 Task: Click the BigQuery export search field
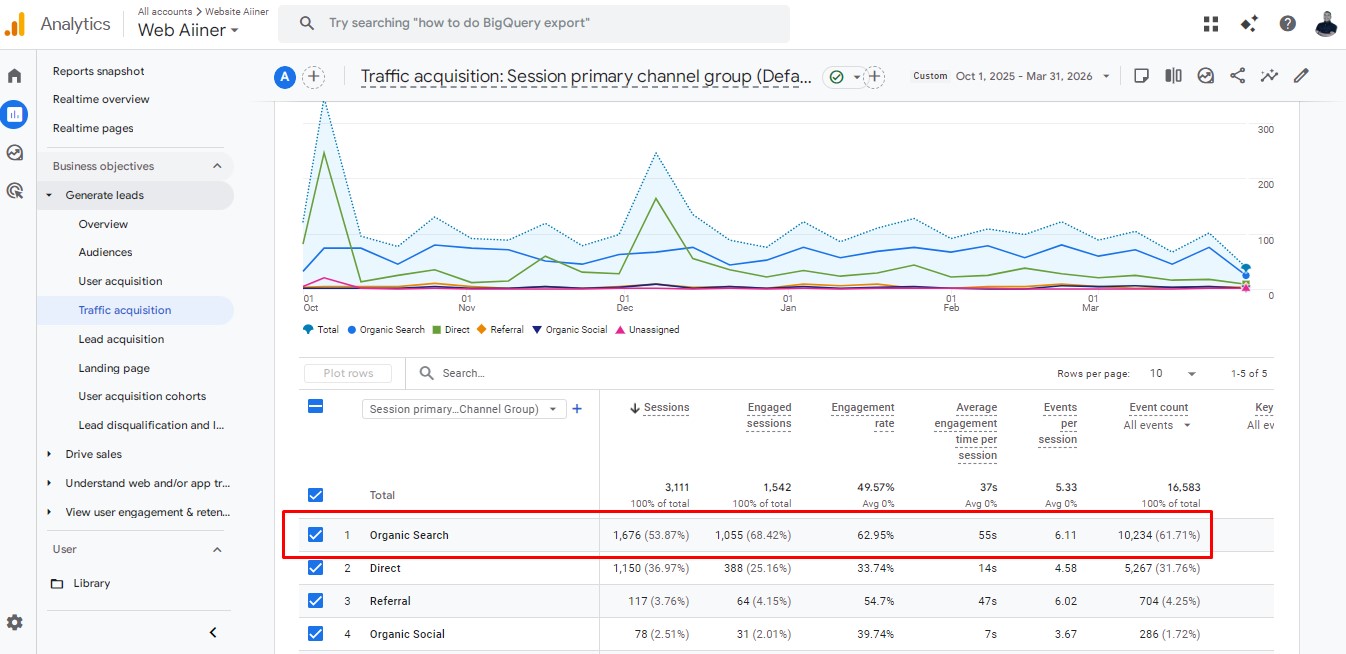click(x=533, y=23)
